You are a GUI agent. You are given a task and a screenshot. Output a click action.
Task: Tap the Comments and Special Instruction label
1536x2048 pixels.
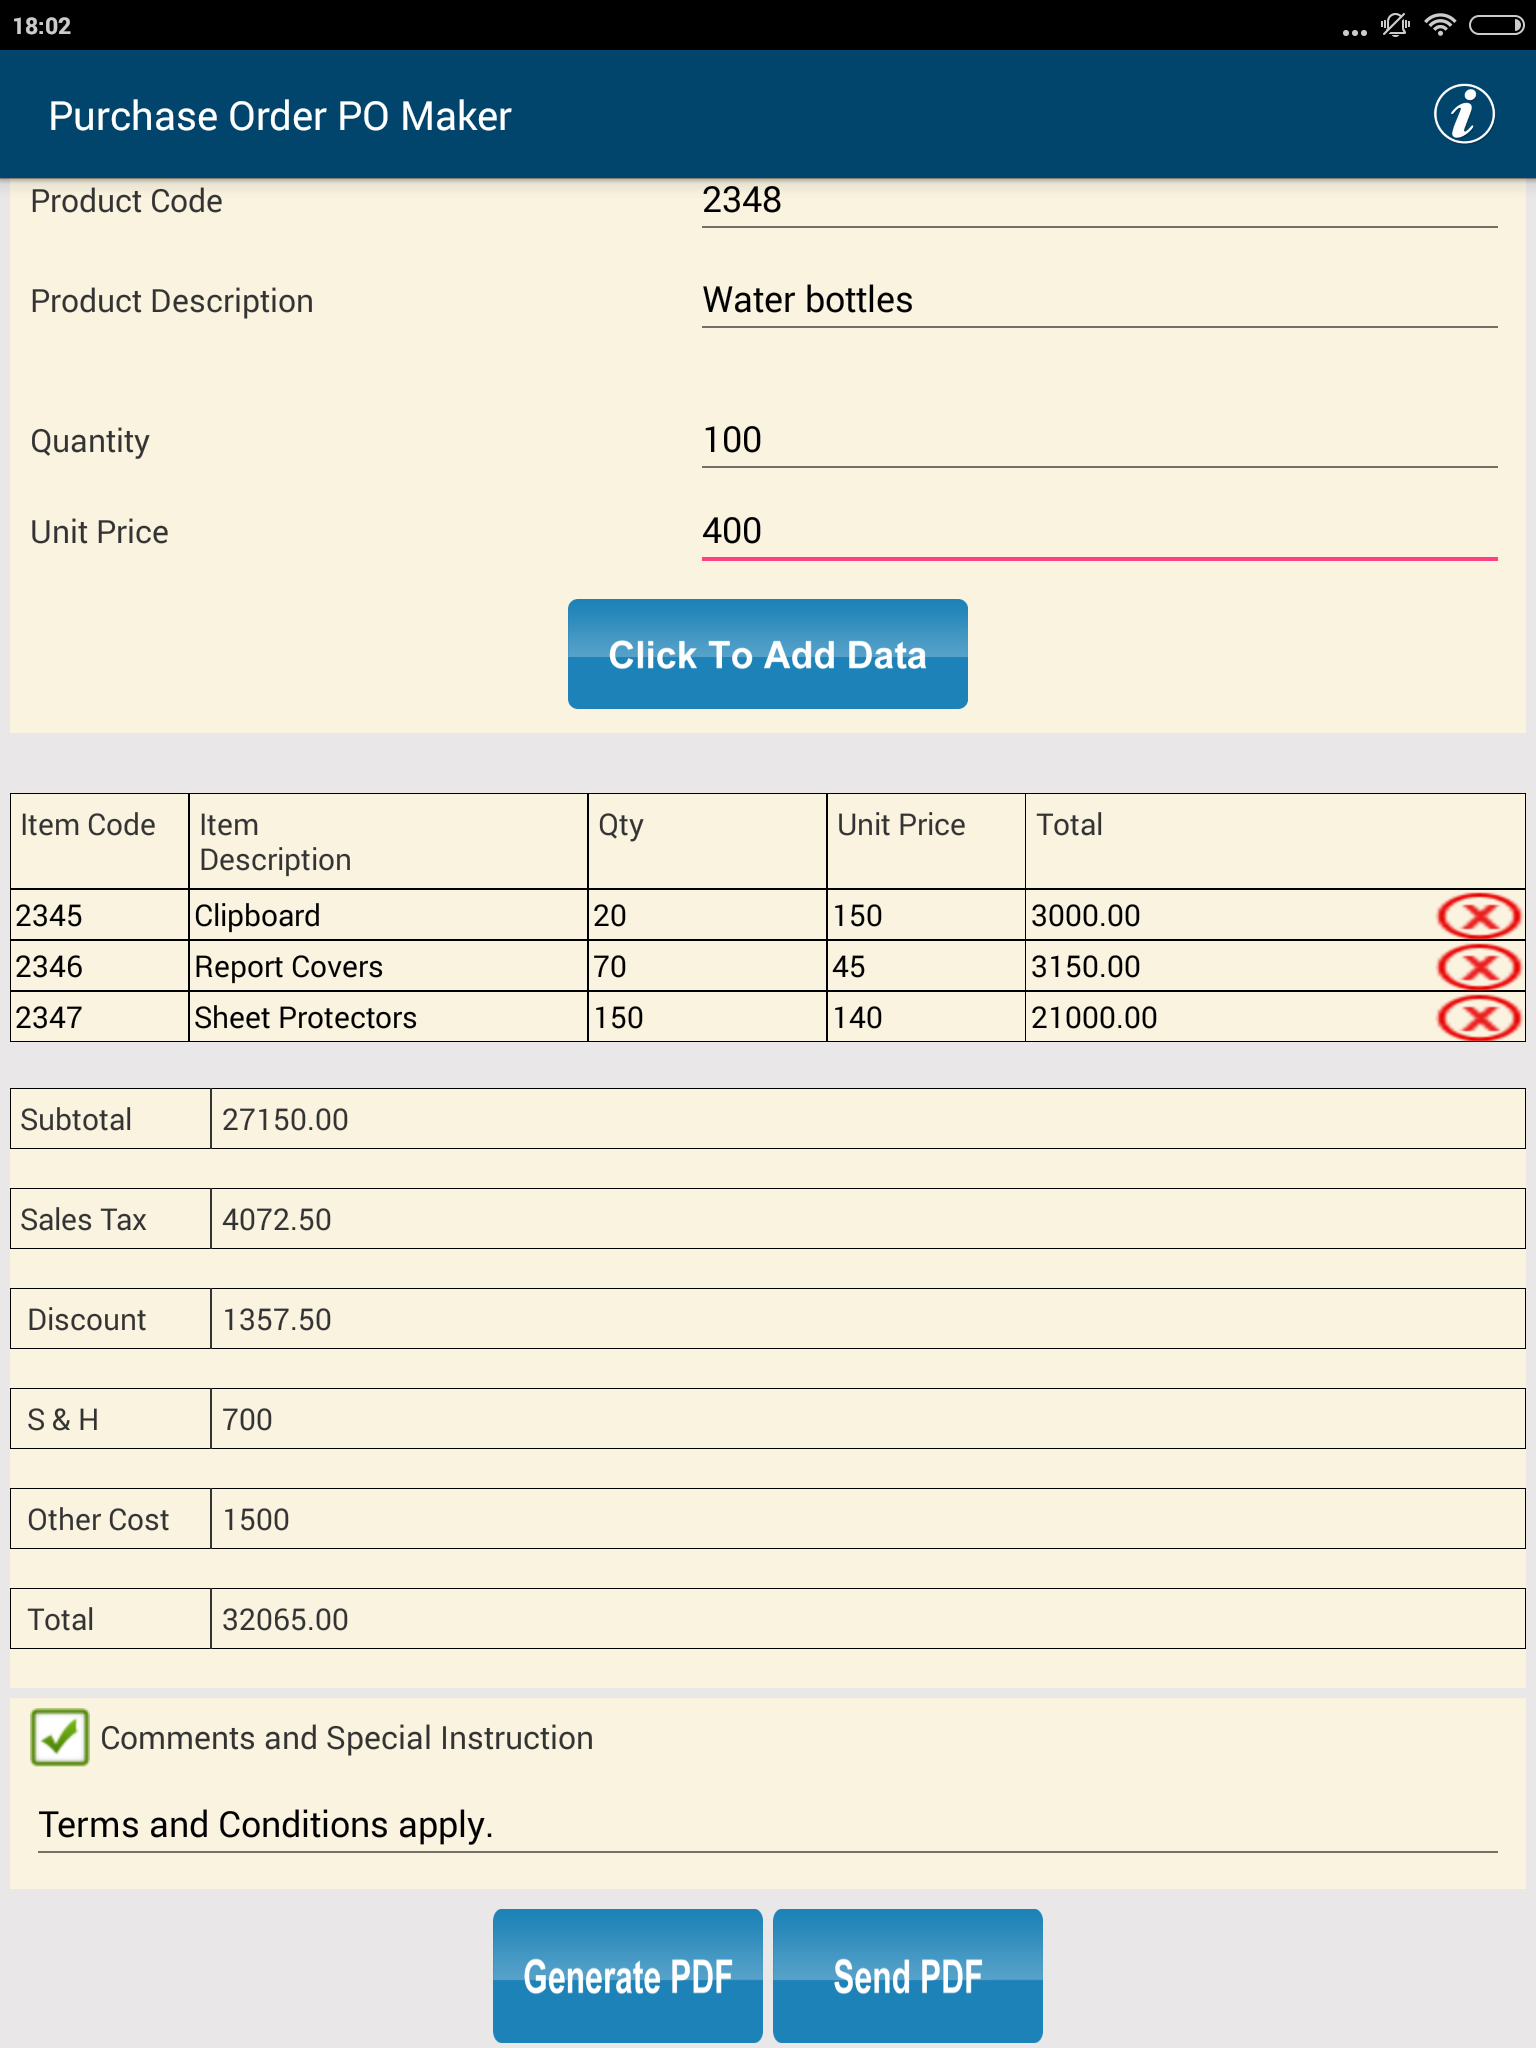point(347,1738)
